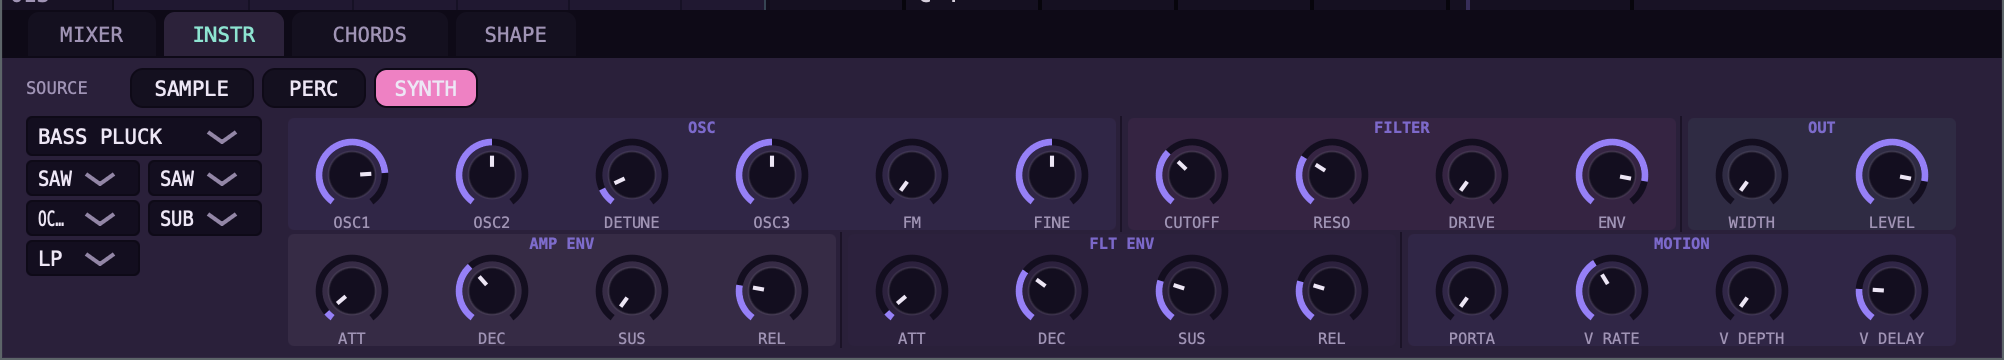Image resolution: width=2004 pixels, height=360 pixels.
Task: Click the V DELAY knob
Action: [1892, 291]
